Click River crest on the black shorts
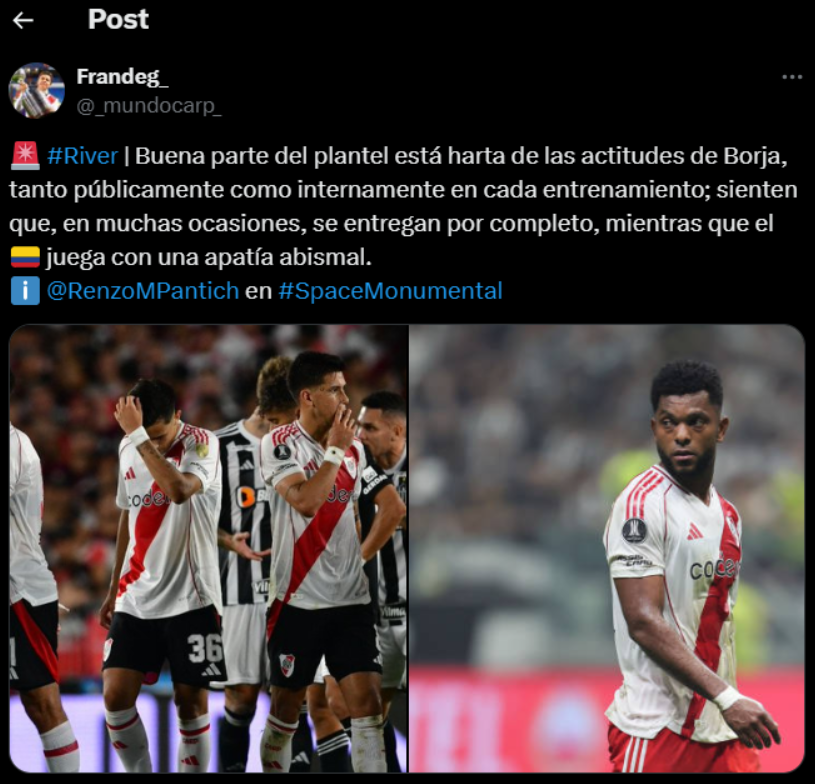Image resolution: width=815 pixels, height=784 pixels. coord(287,665)
